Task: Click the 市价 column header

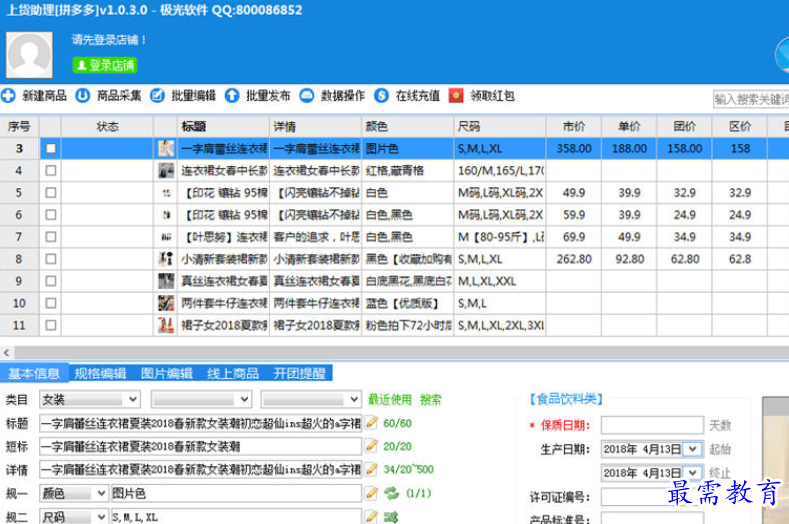Action: tap(574, 126)
